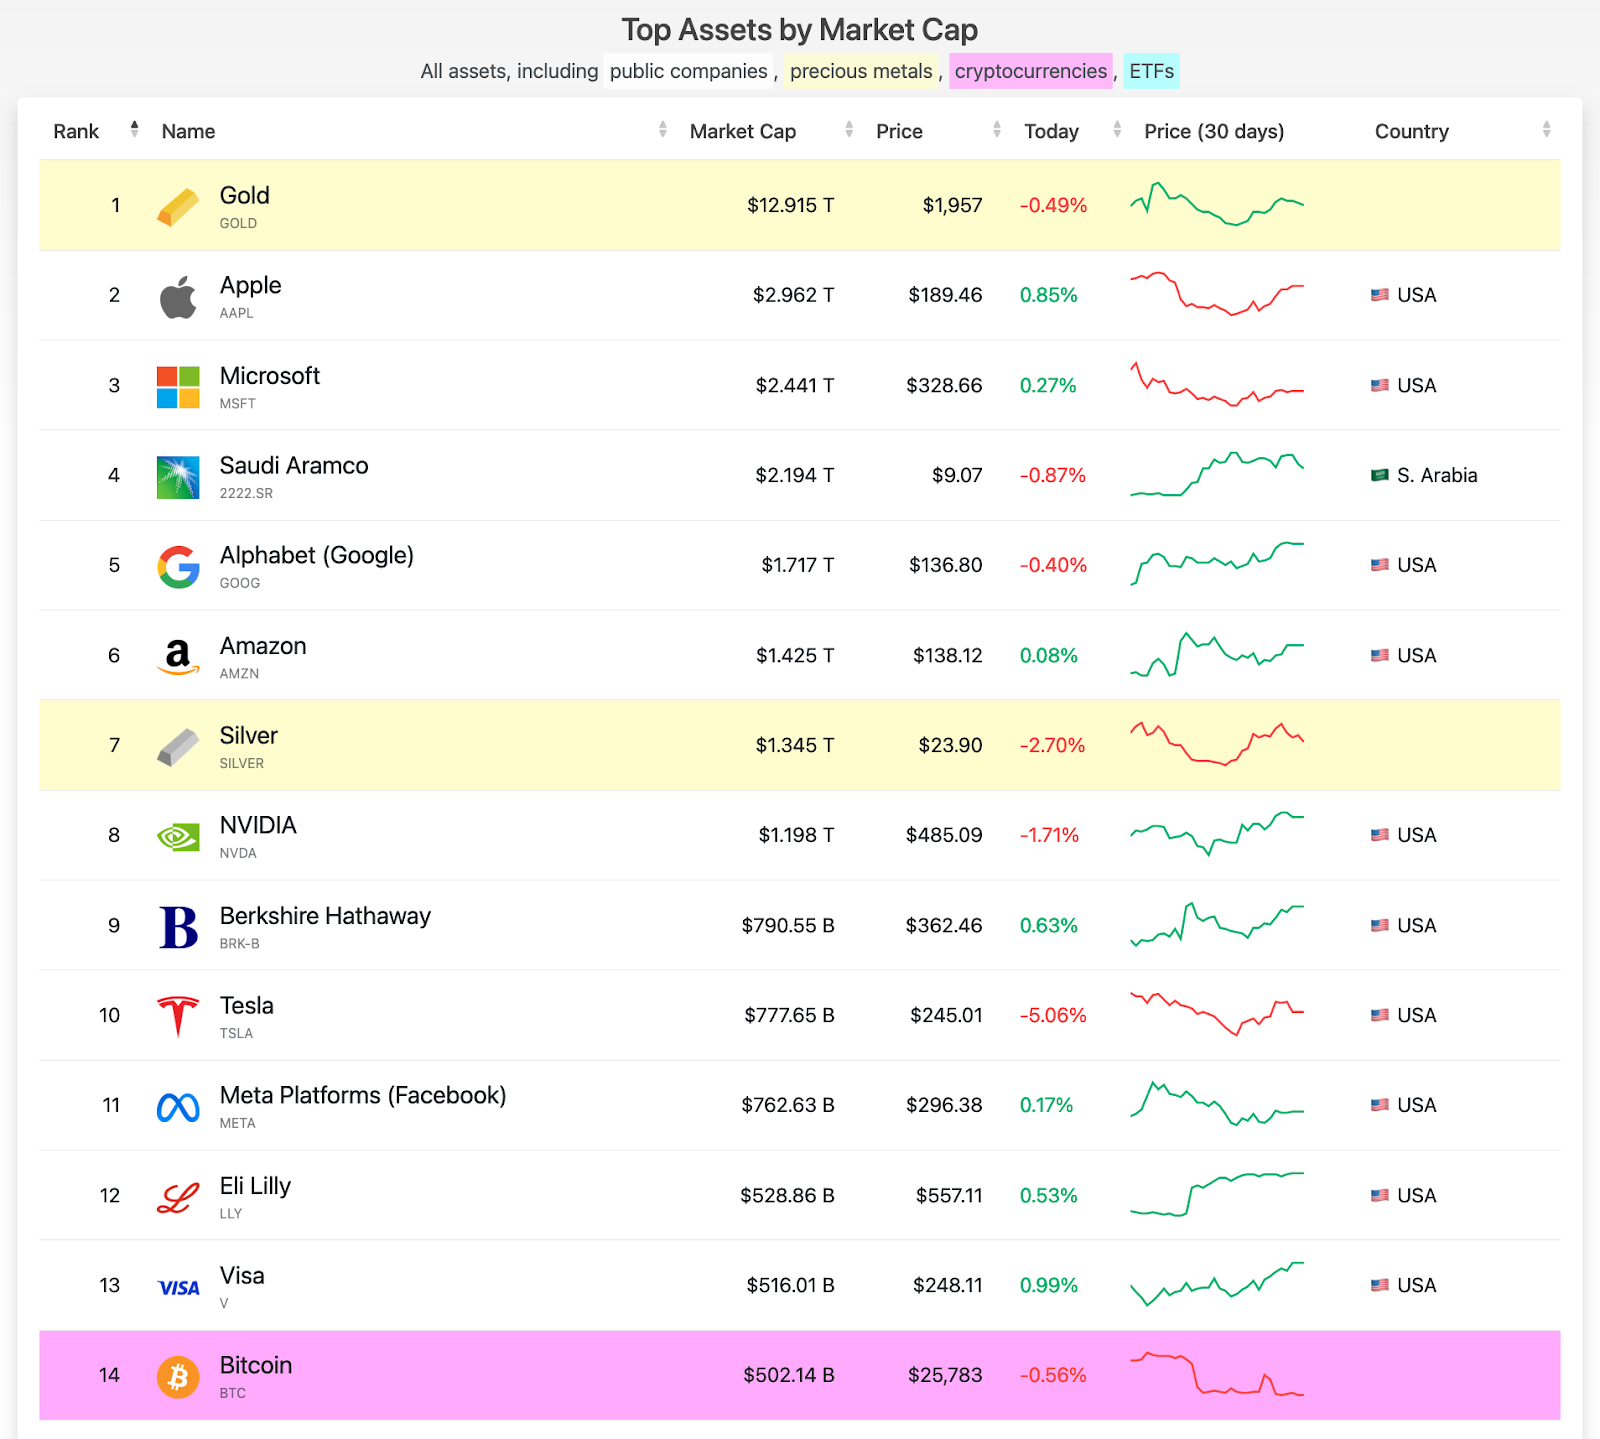The width and height of the screenshot is (1600, 1439).
Task: Click the USA flag in NVIDIA row
Action: pos(1380,835)
